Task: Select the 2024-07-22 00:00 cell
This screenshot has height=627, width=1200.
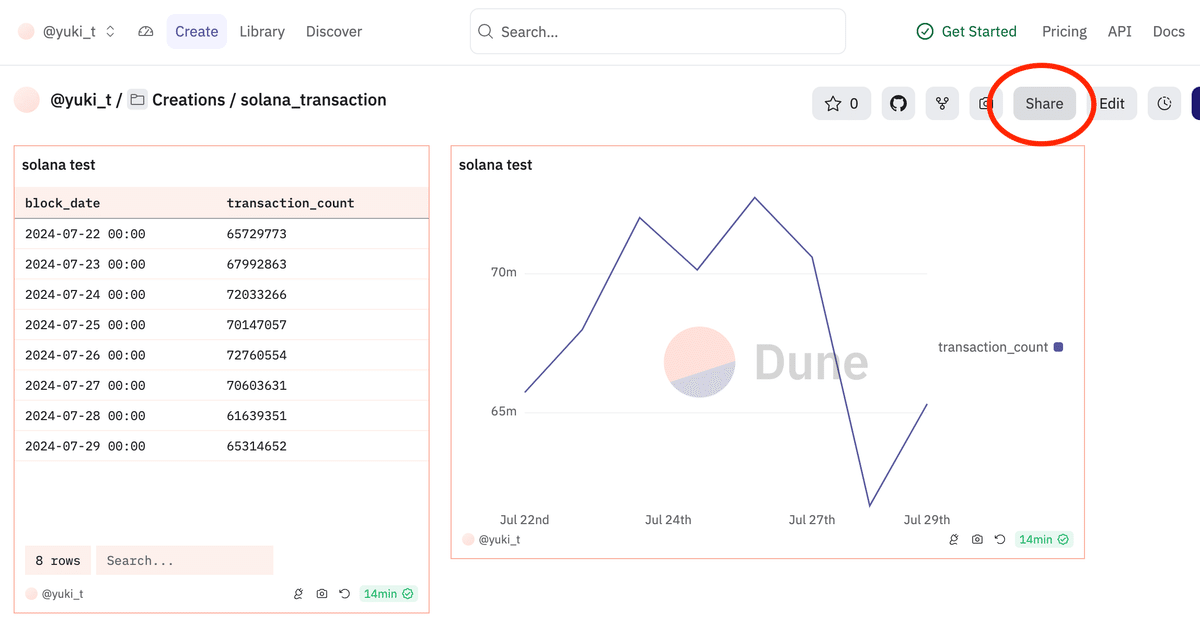Action: (x=85, y=234)
